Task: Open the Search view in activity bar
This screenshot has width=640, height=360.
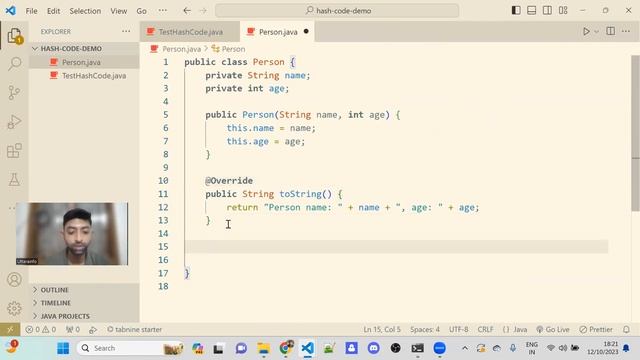Action: click(x=14, y=64)
